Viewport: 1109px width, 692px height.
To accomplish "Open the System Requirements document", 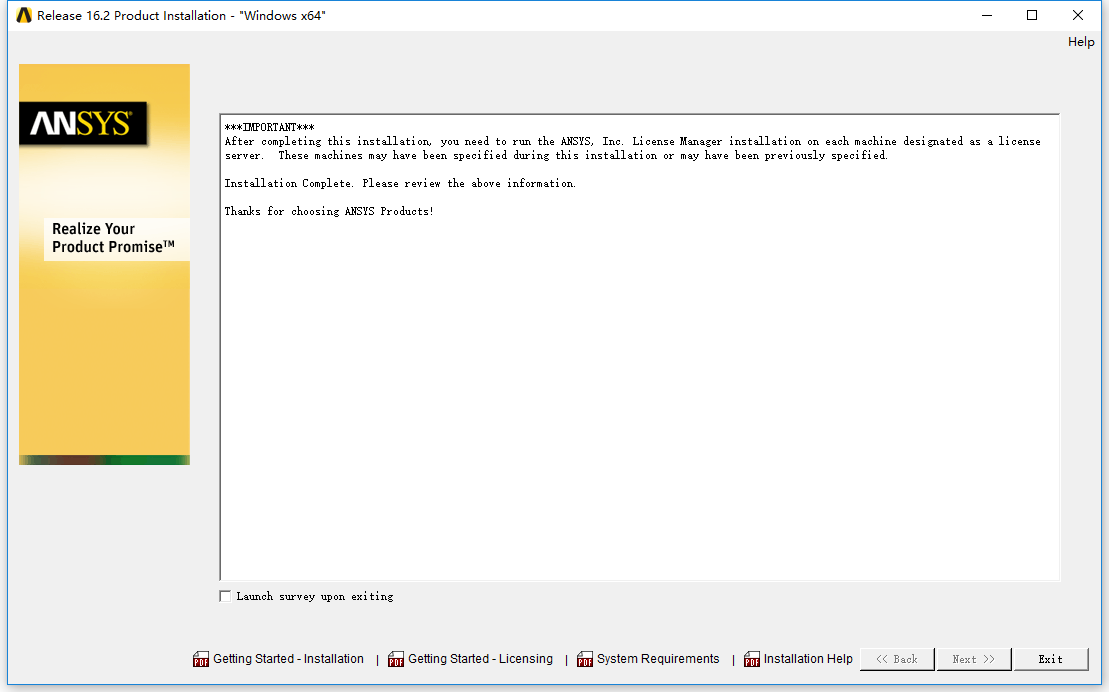I will point(658,659).
